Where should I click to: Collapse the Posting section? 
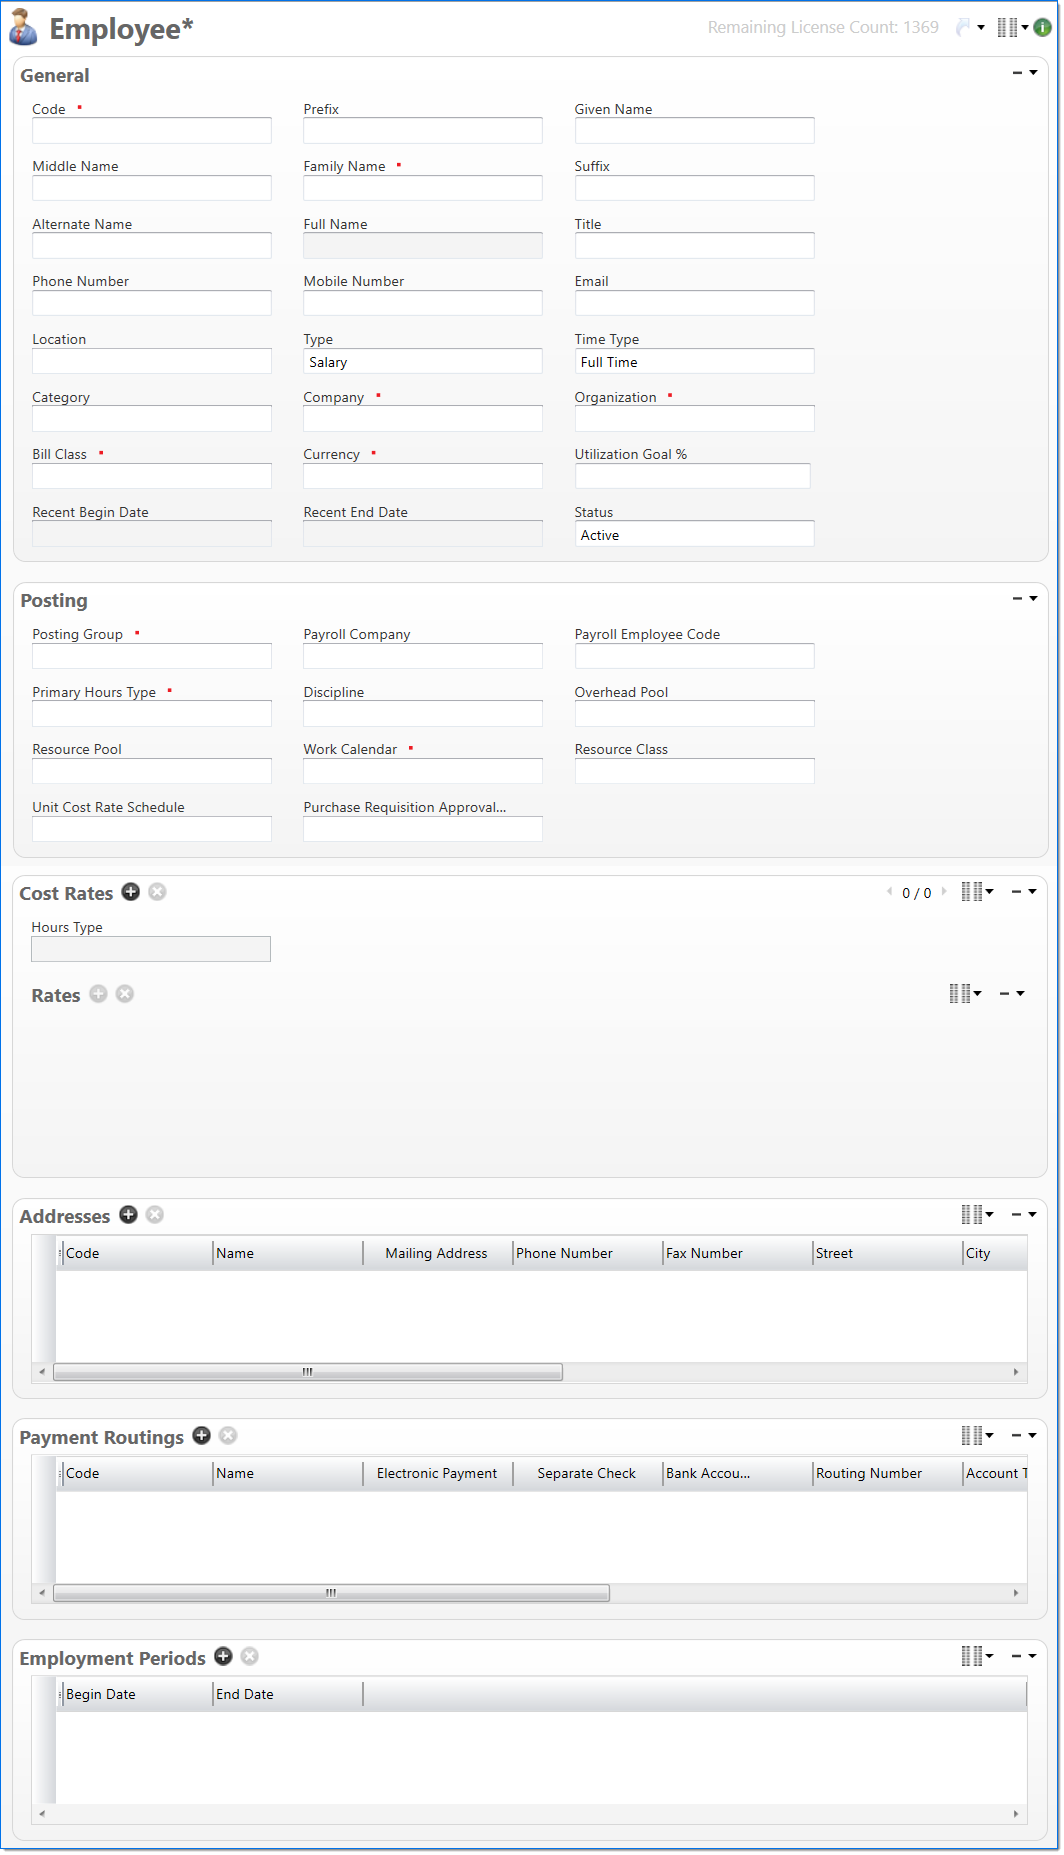1018,599
